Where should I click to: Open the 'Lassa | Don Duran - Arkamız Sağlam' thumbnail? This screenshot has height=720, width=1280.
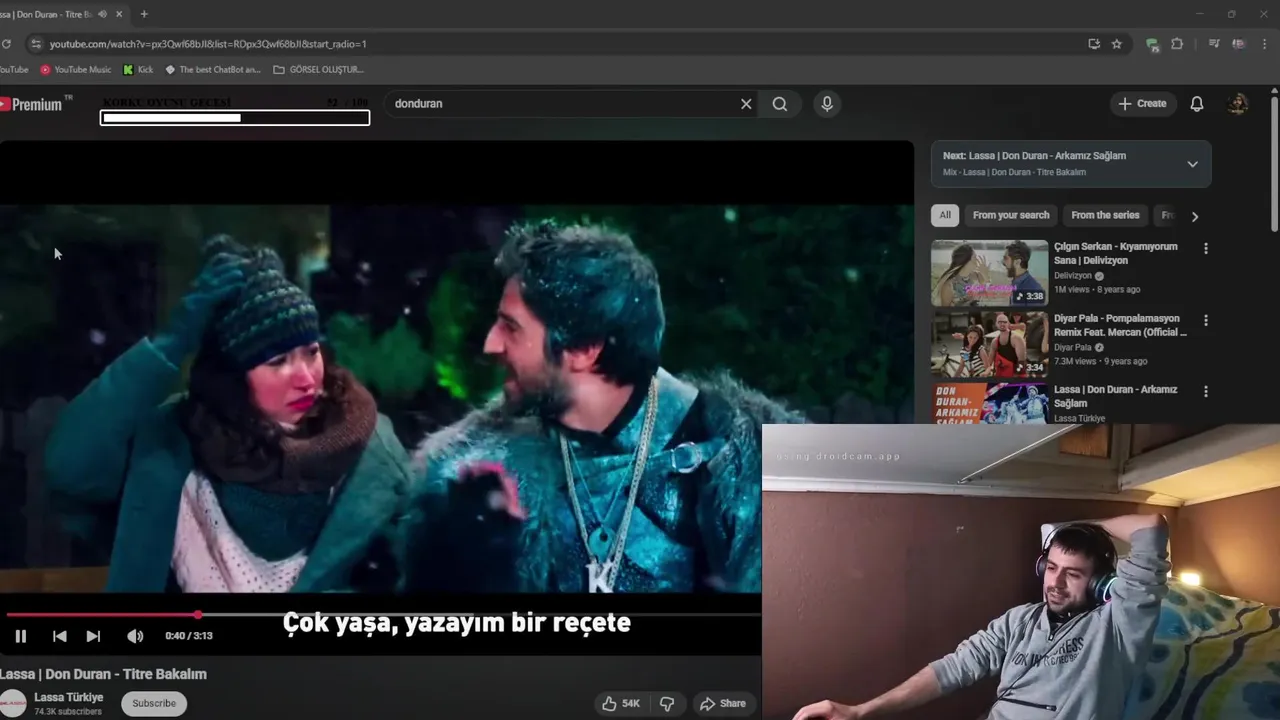(x=989, y=404)
